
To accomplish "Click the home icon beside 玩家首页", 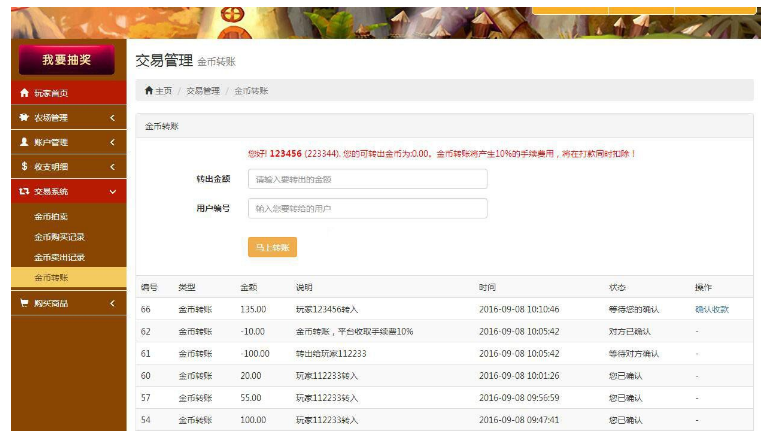I will 24,93.
